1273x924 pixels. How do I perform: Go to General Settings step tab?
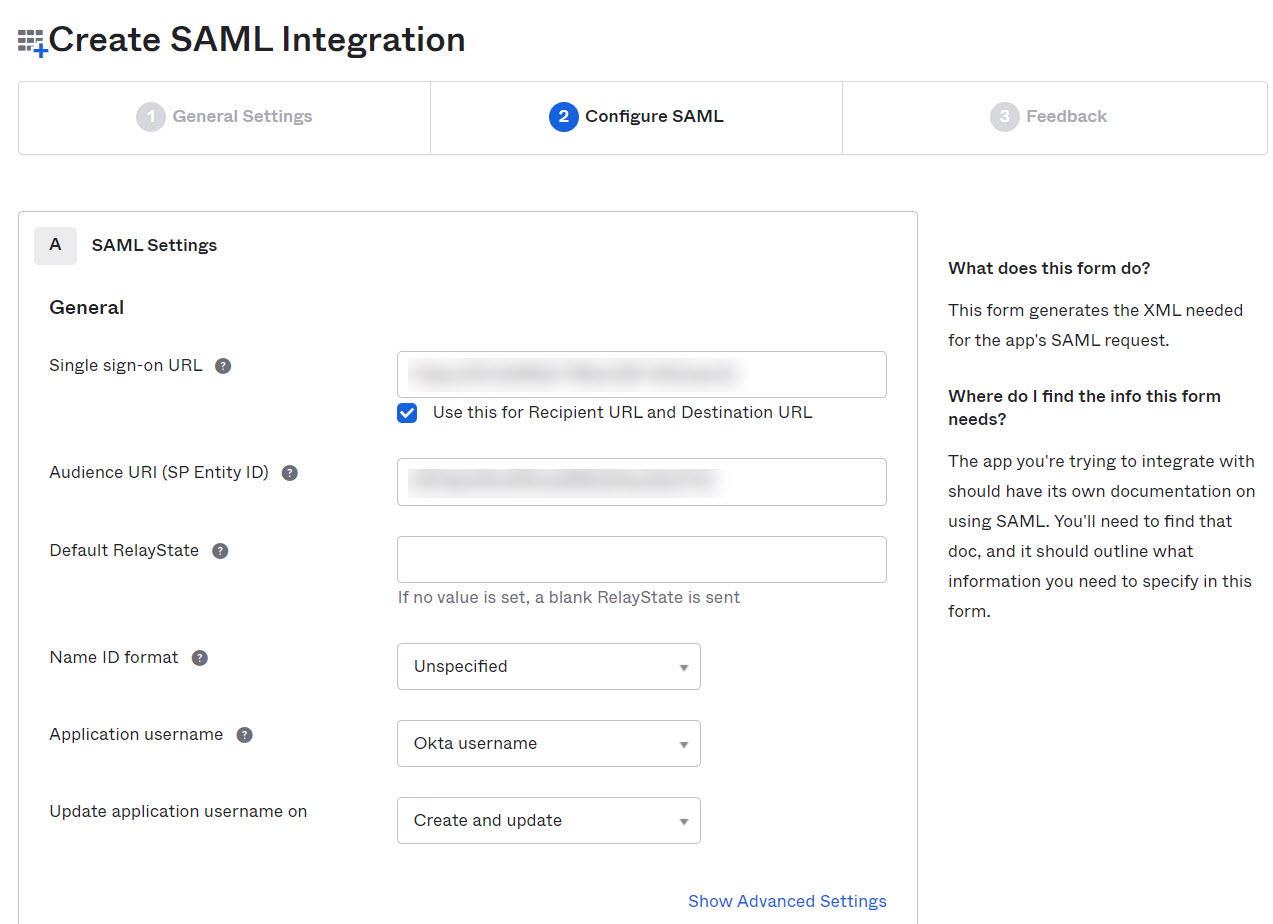[x=242, y=117]
